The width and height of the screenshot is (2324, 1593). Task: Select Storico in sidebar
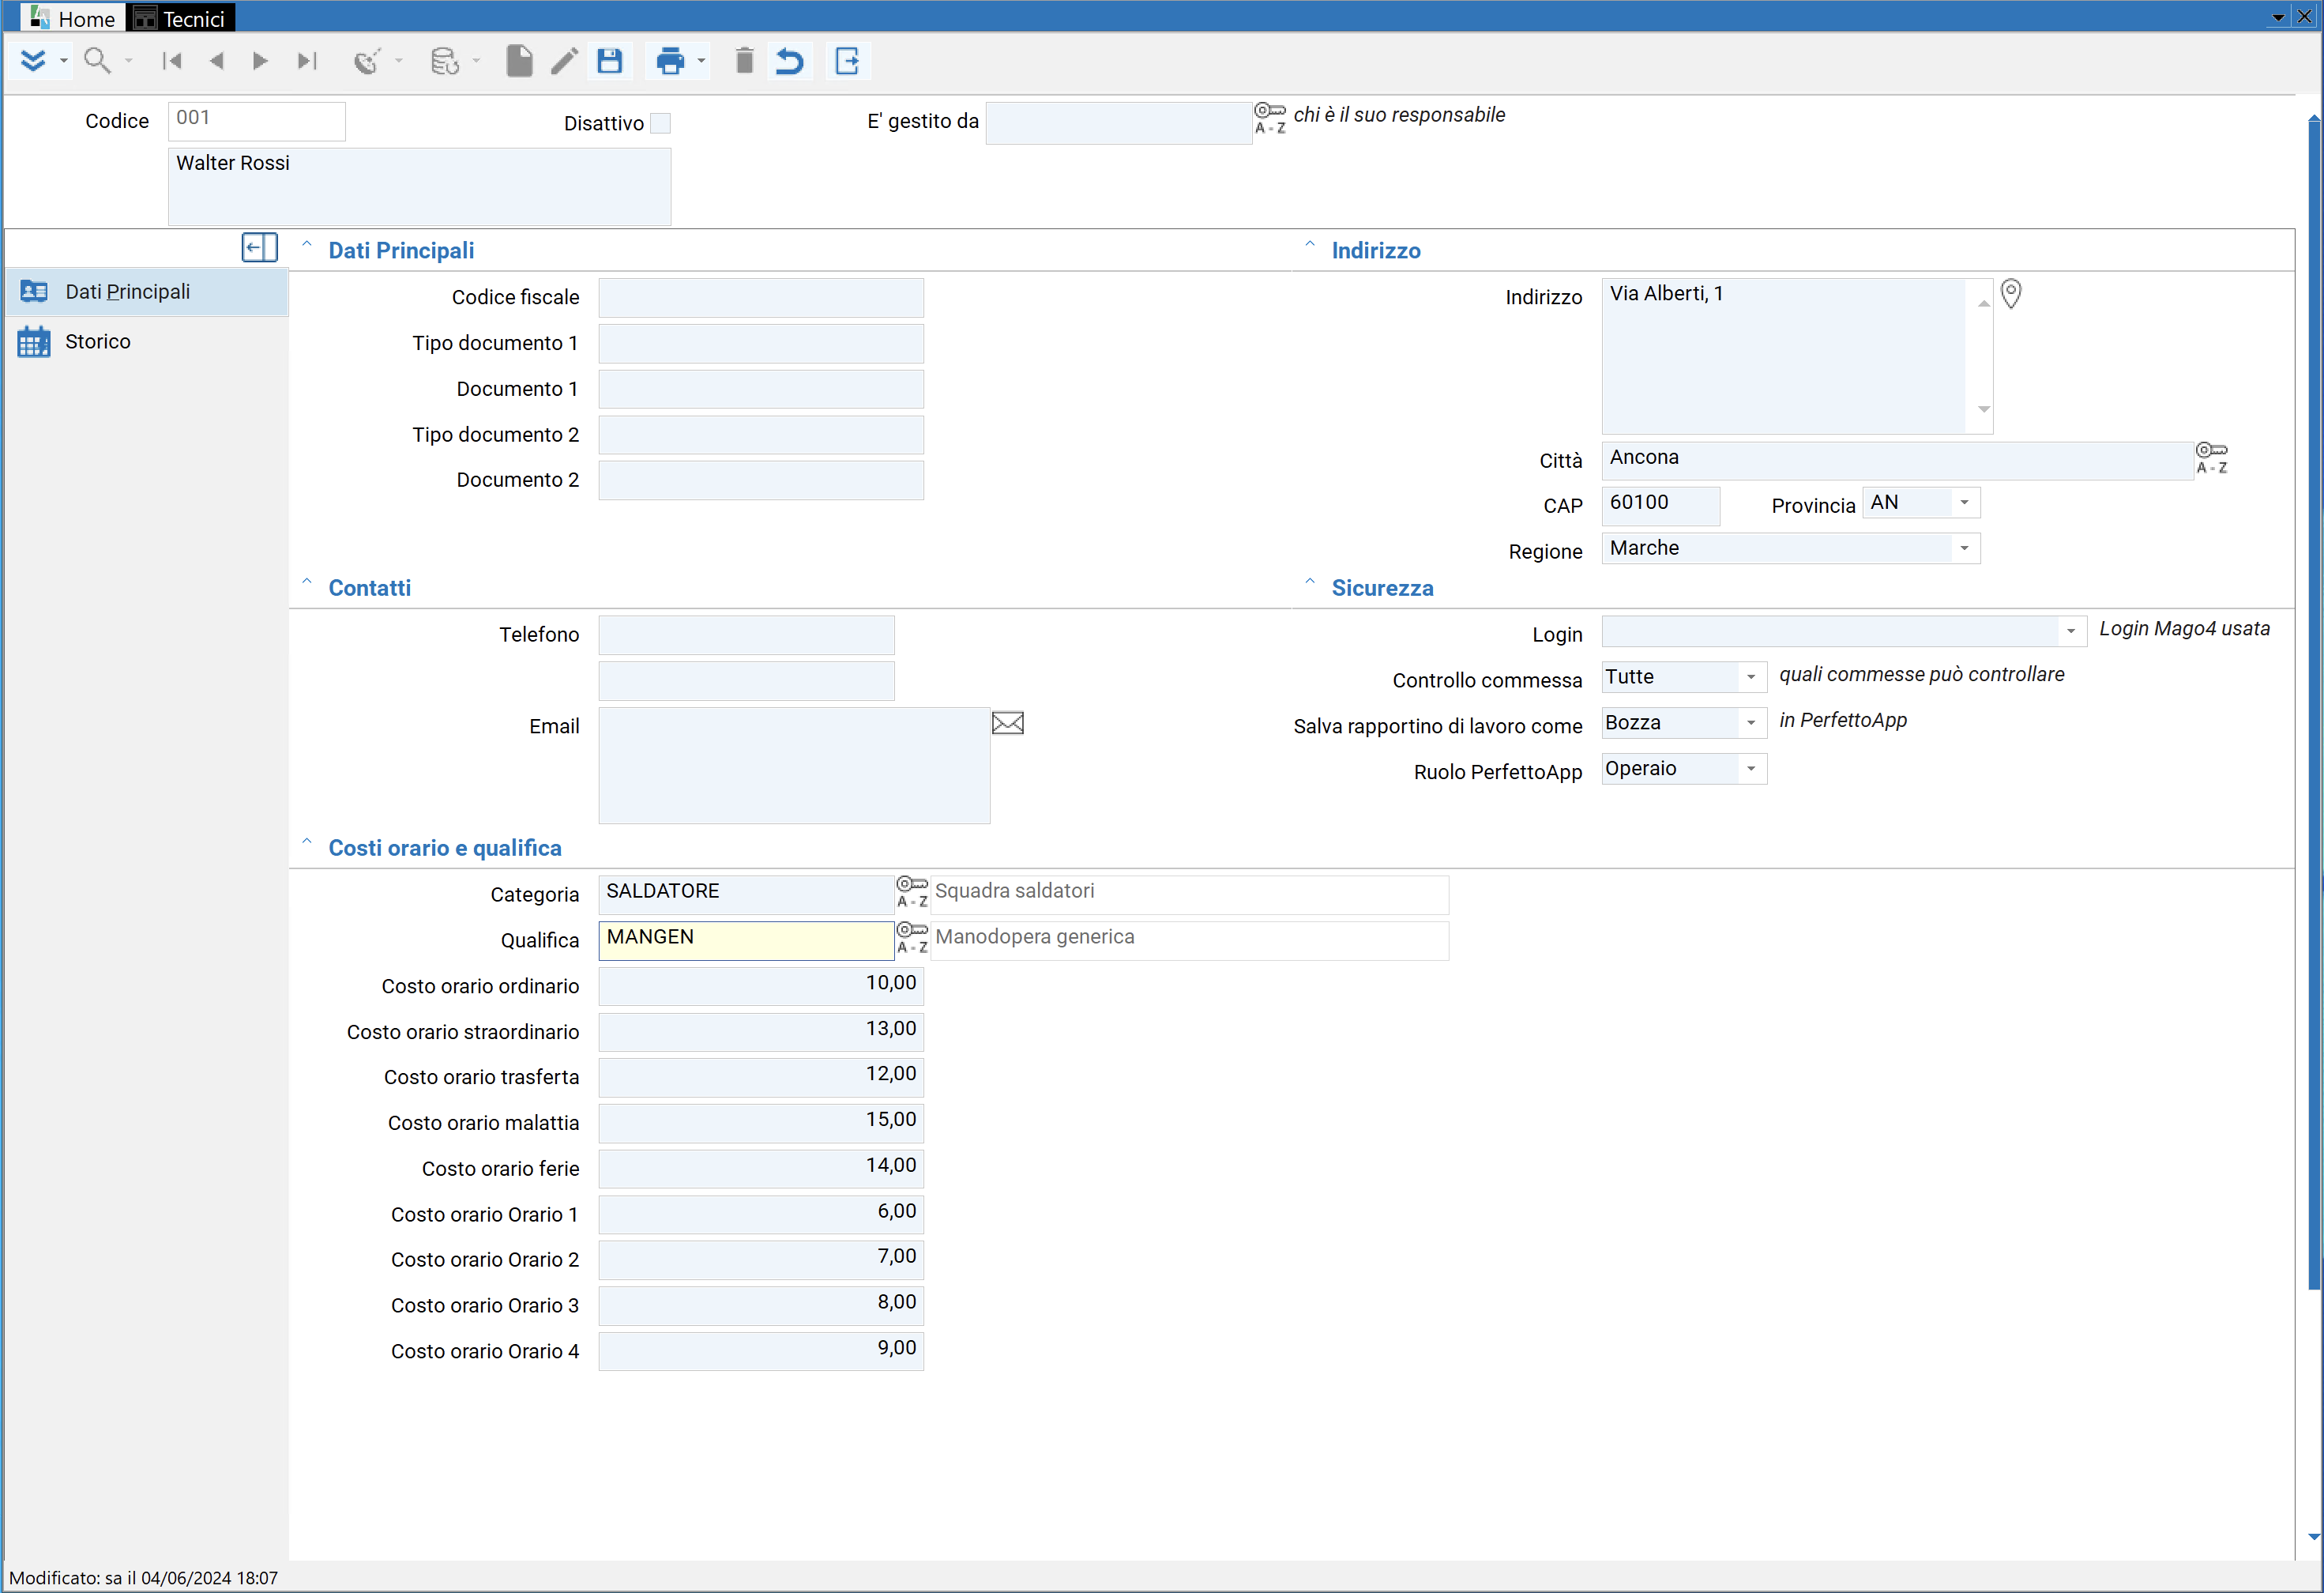pos(147,341)
